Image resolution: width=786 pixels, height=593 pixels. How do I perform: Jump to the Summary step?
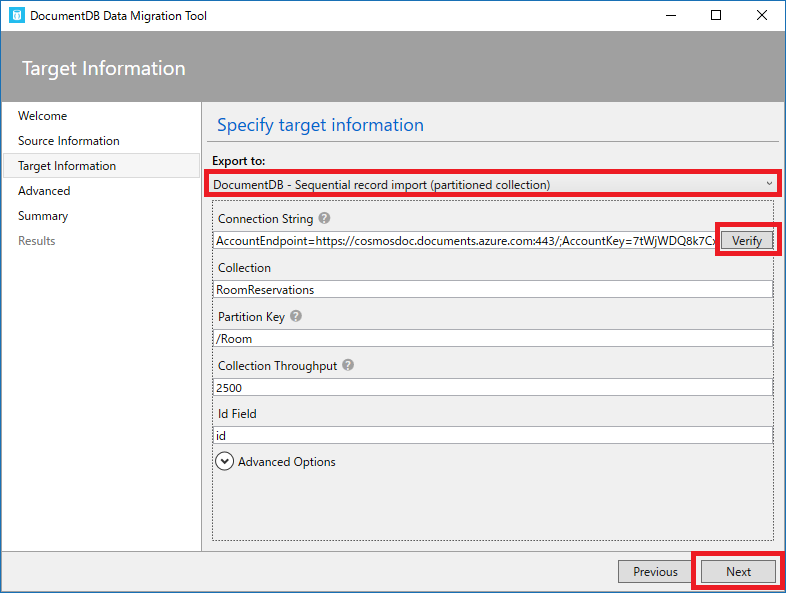(x=43, y=216)
